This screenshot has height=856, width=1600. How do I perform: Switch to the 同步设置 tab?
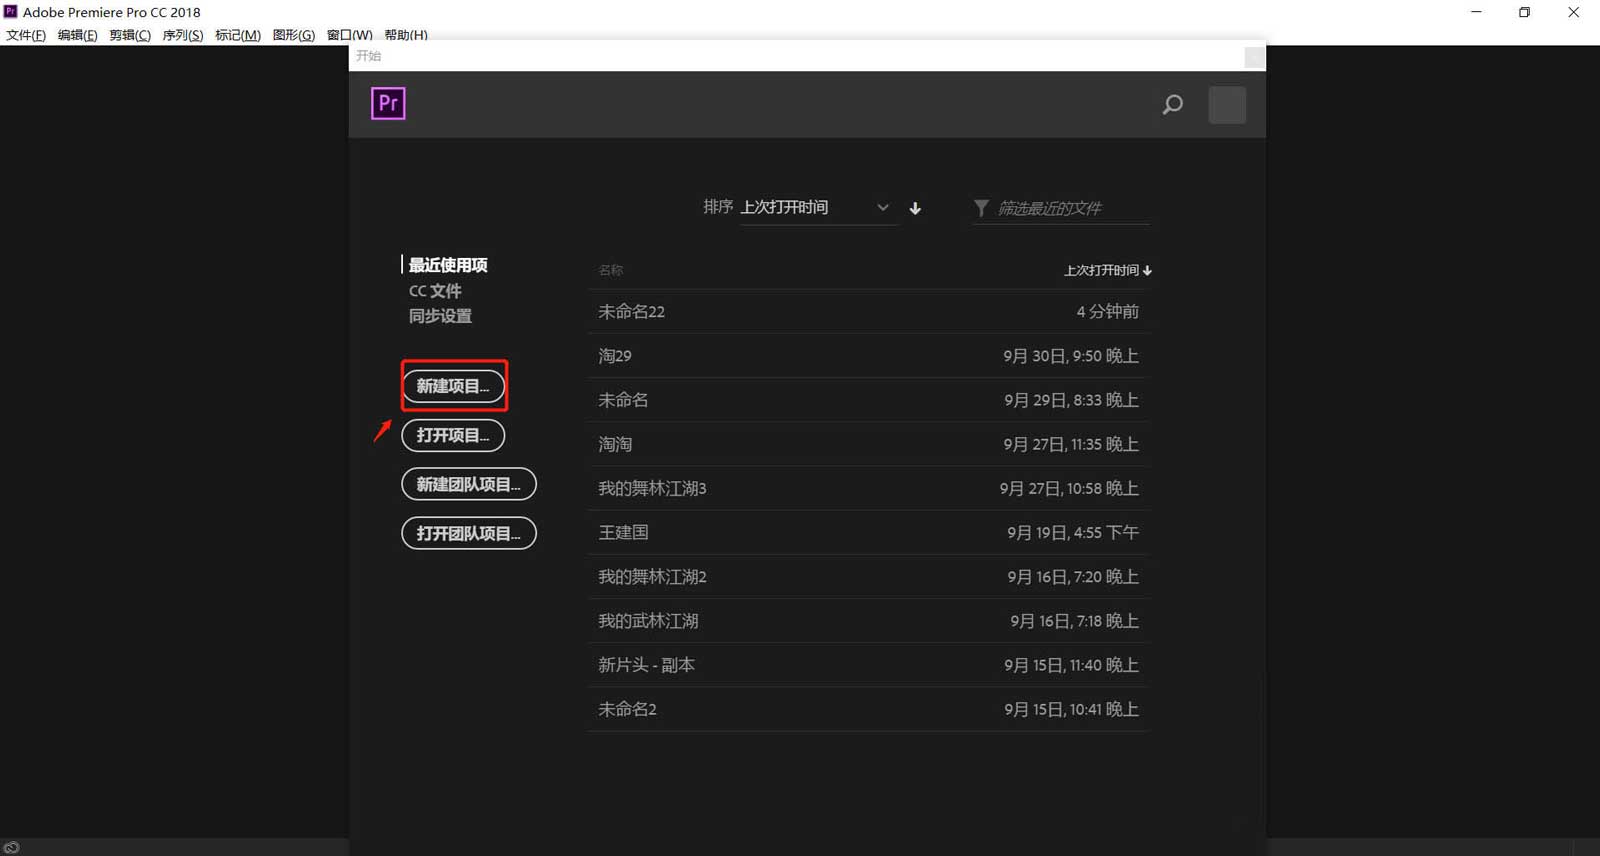(x=440, y=316)
